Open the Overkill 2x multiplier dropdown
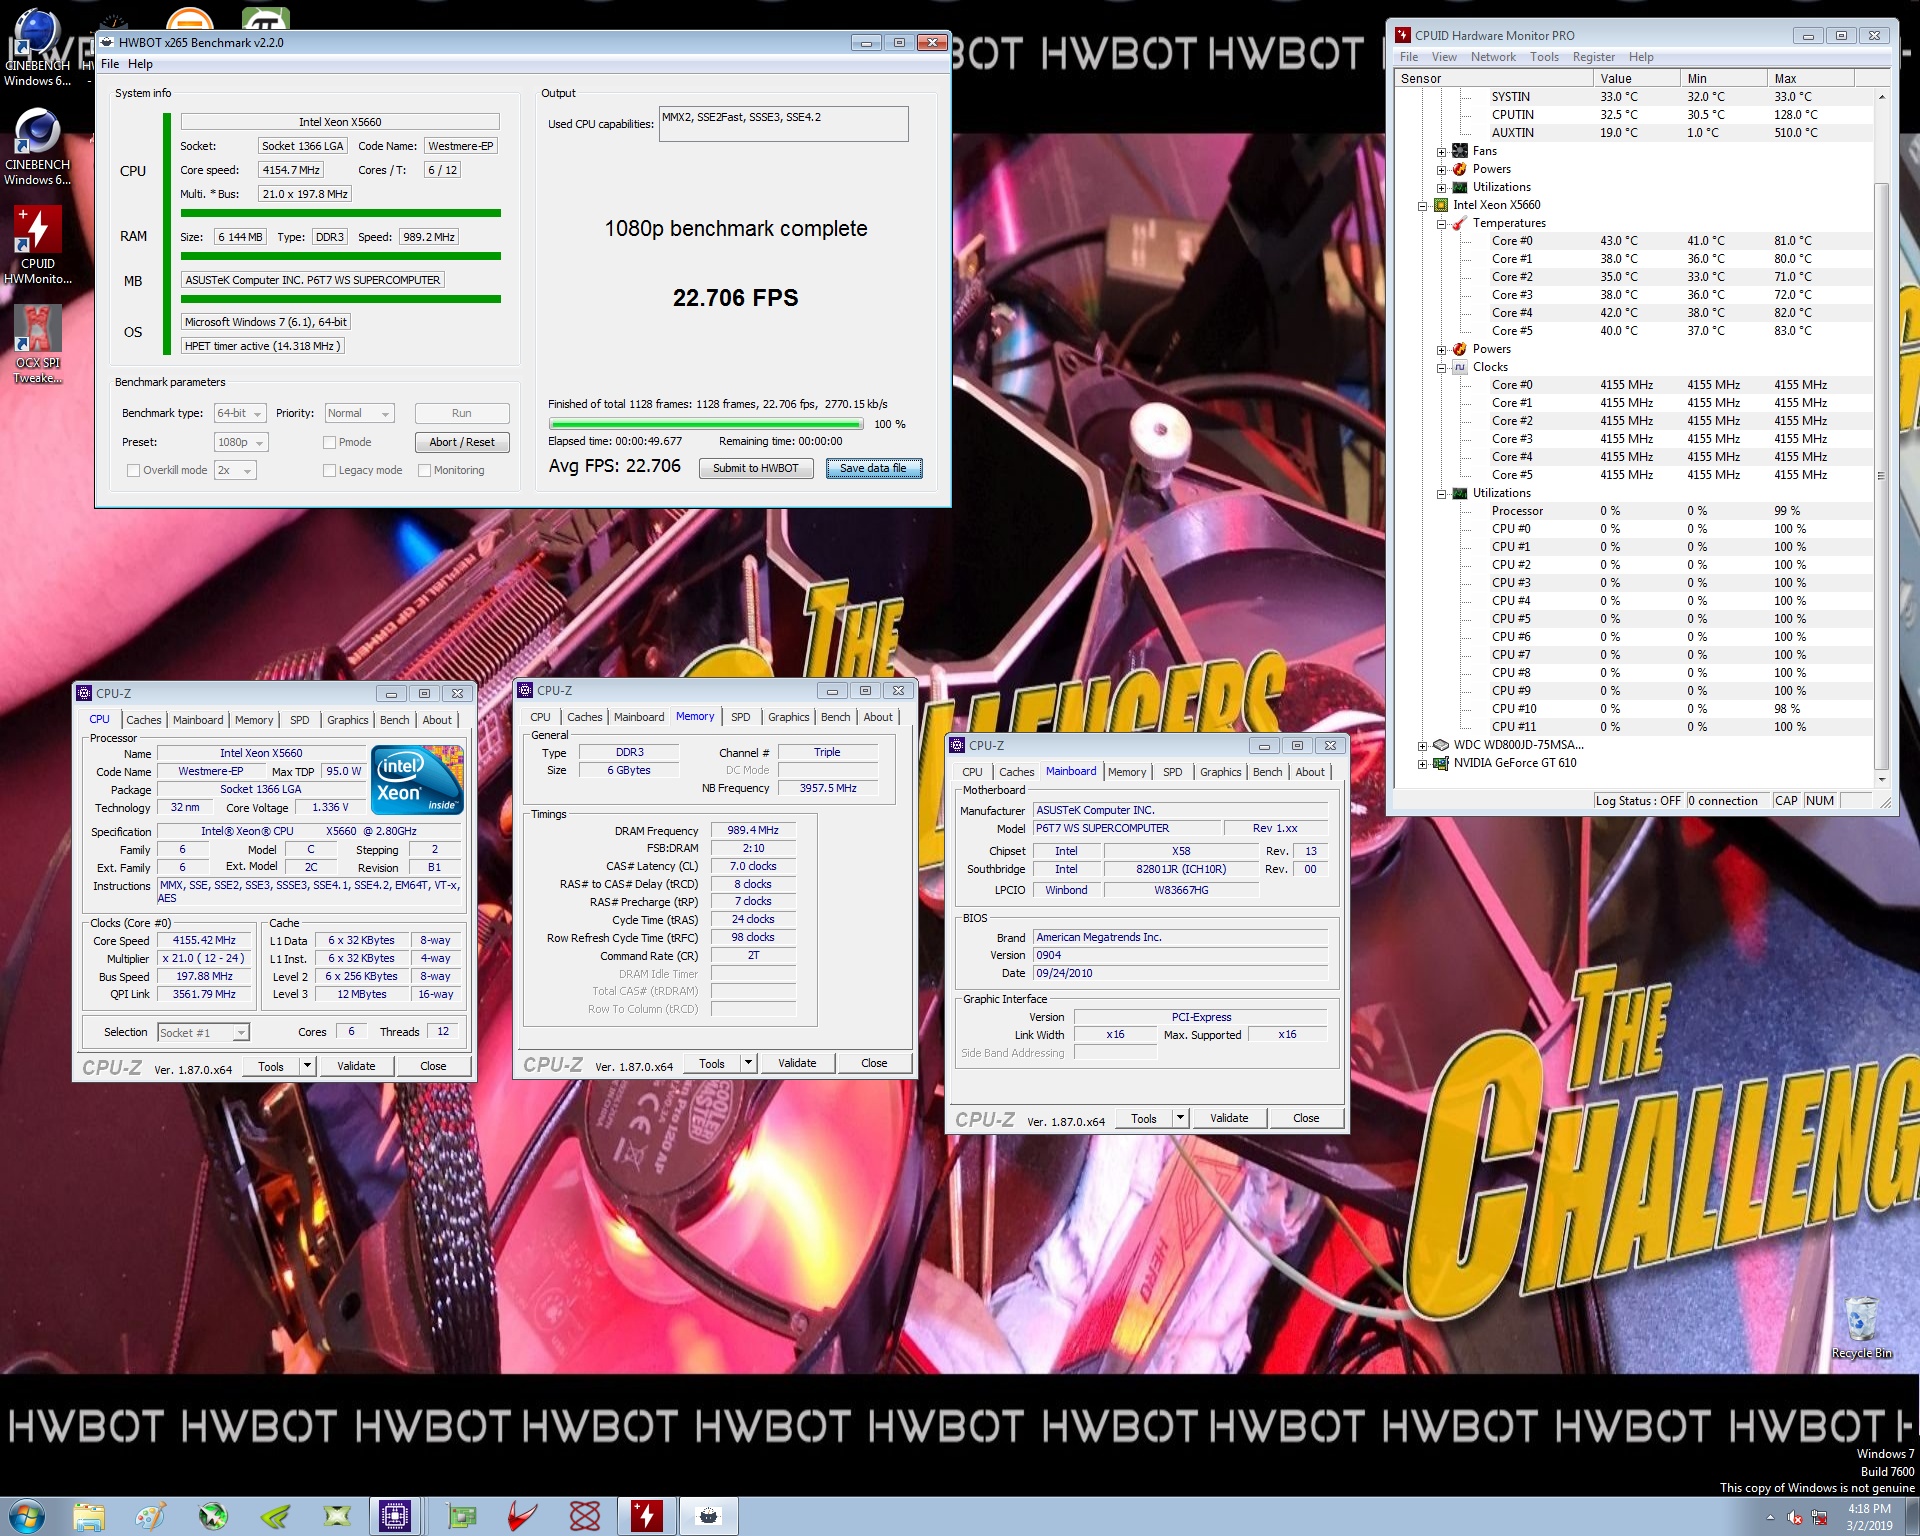This screenshot has height=1536, width=1920. [235, 470]
